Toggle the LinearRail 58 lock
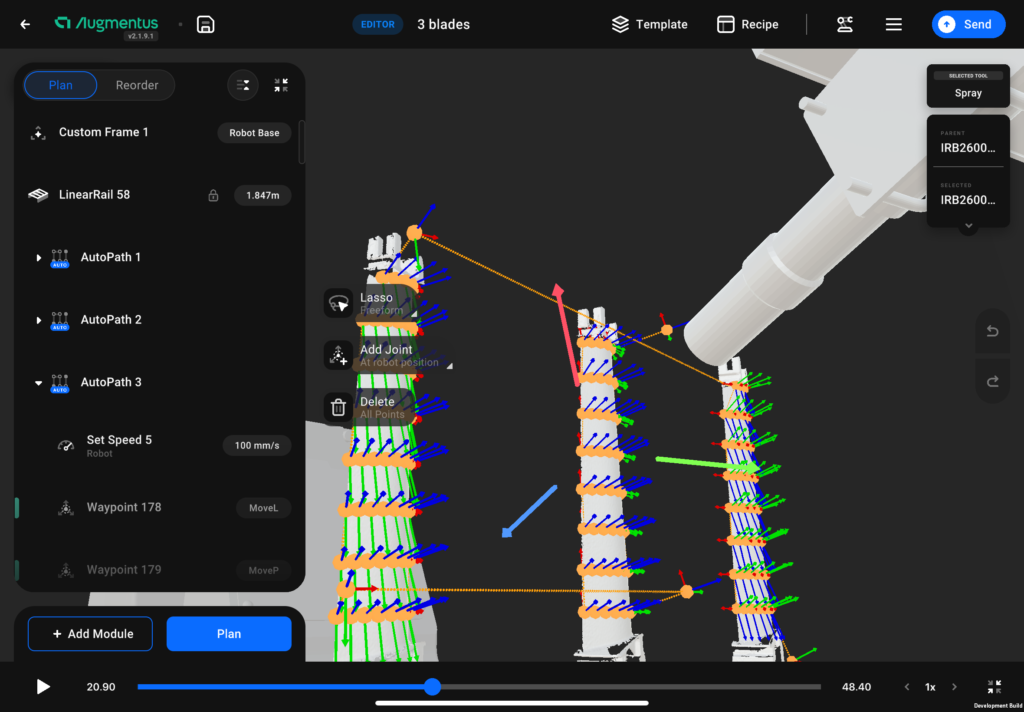The height and width of the screenshot is (712, 1024). pos(213,196)
